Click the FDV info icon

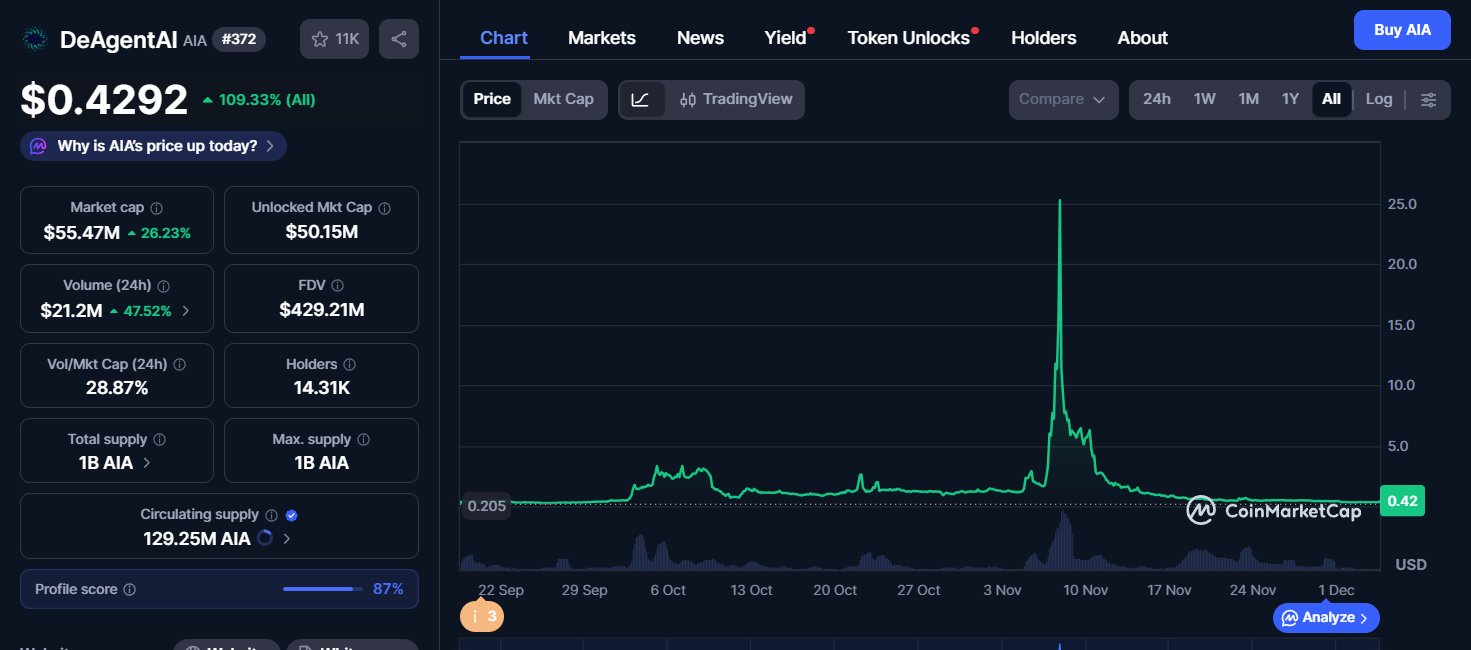pyautogui.click(x=338, y=286)
